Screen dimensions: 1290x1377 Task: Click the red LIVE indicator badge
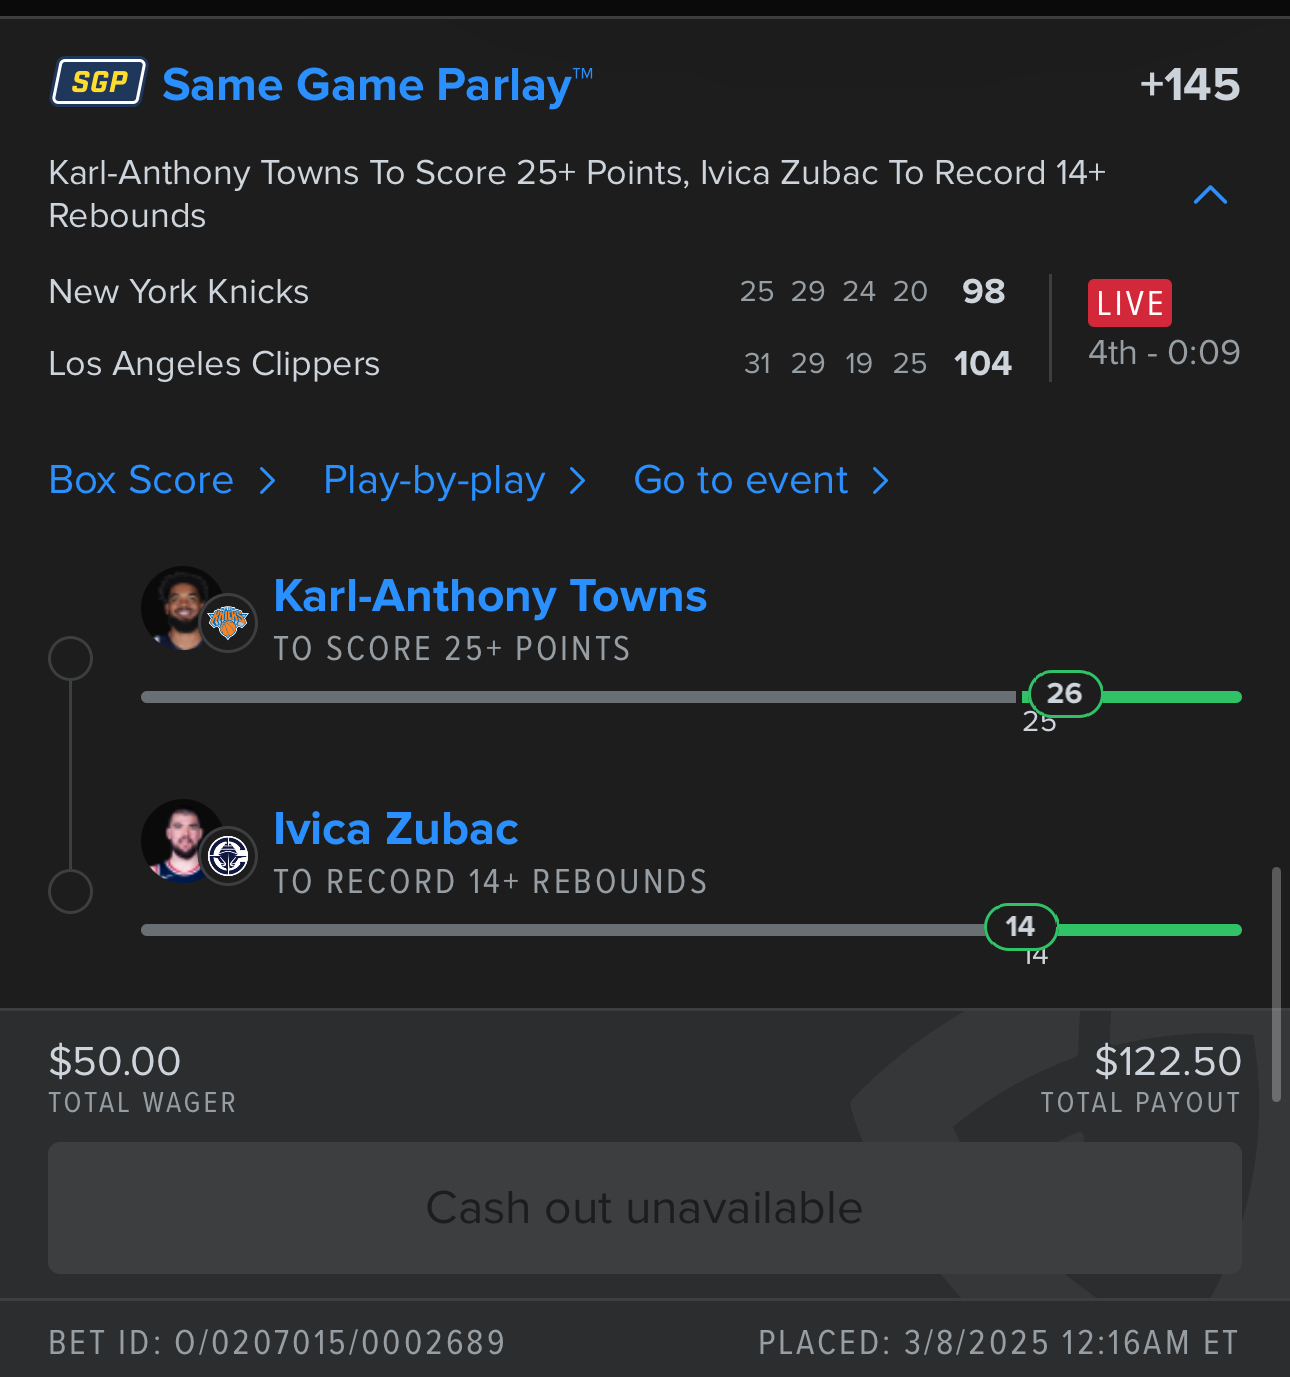click(x=1130, y=303)
